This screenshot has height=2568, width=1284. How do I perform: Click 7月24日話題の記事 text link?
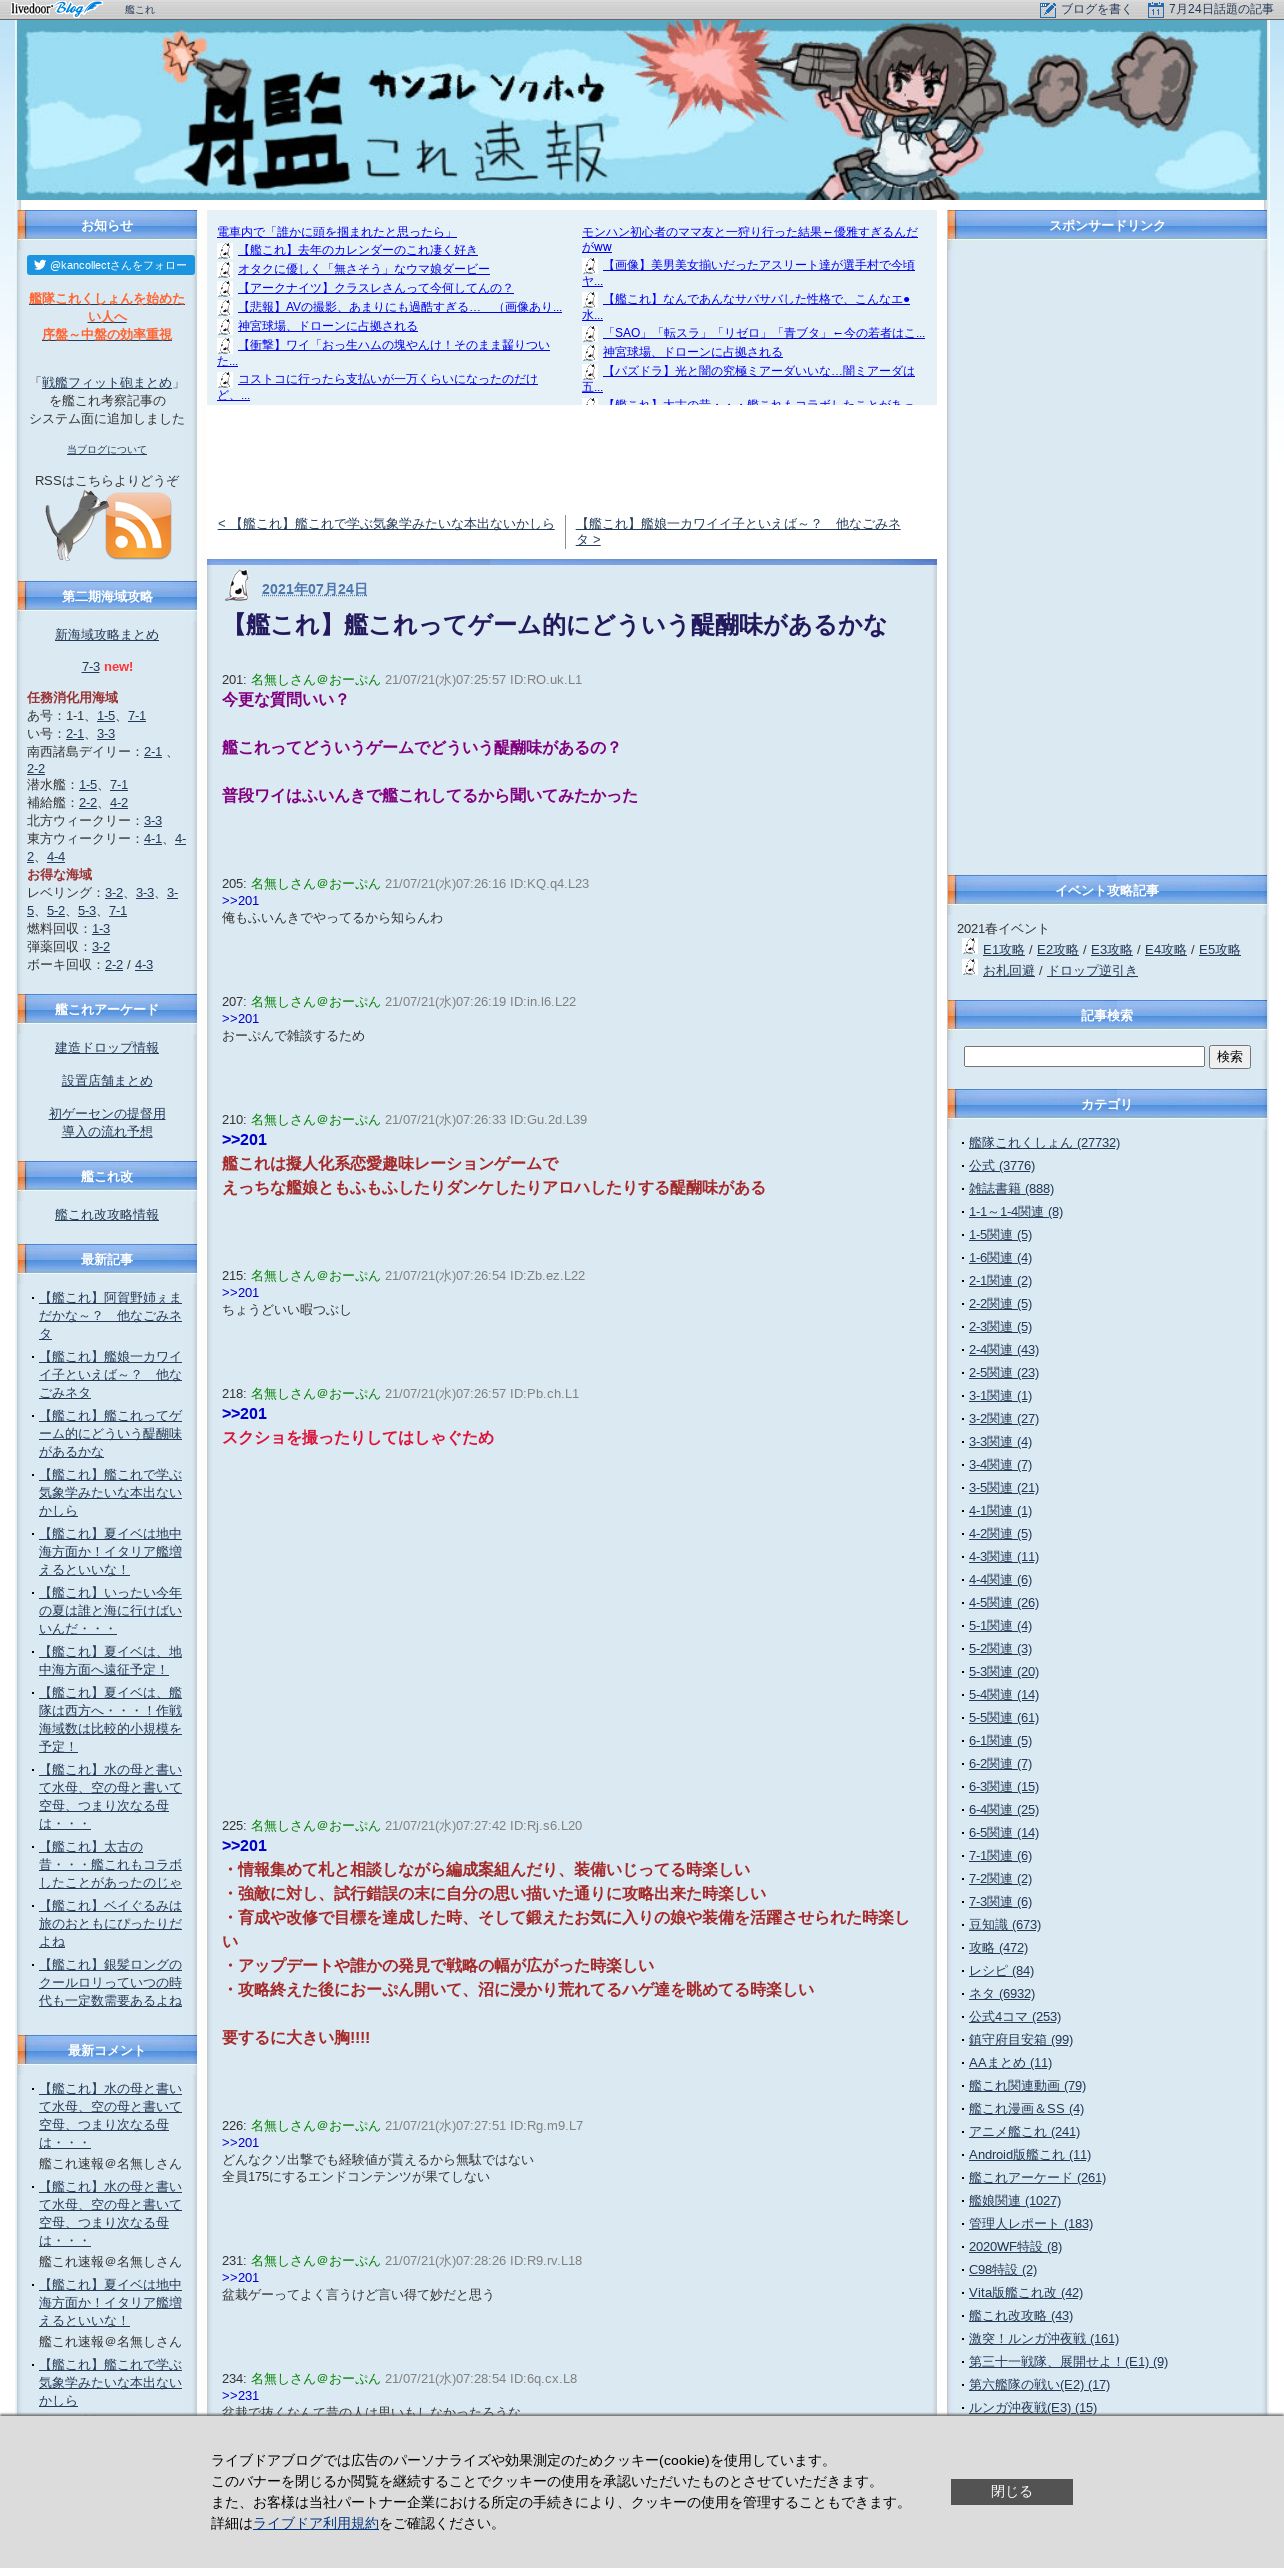pos(1221,9)
